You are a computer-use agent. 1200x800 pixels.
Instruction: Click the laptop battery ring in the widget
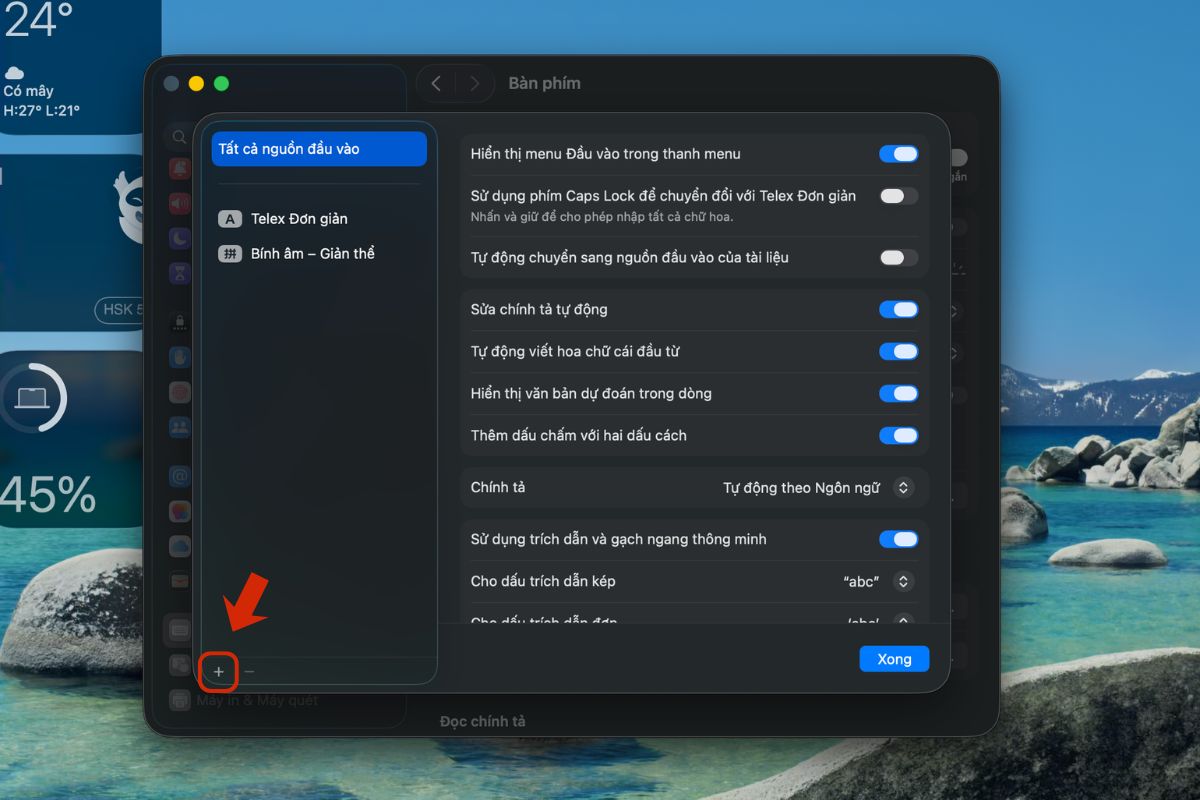coord(34,398)
